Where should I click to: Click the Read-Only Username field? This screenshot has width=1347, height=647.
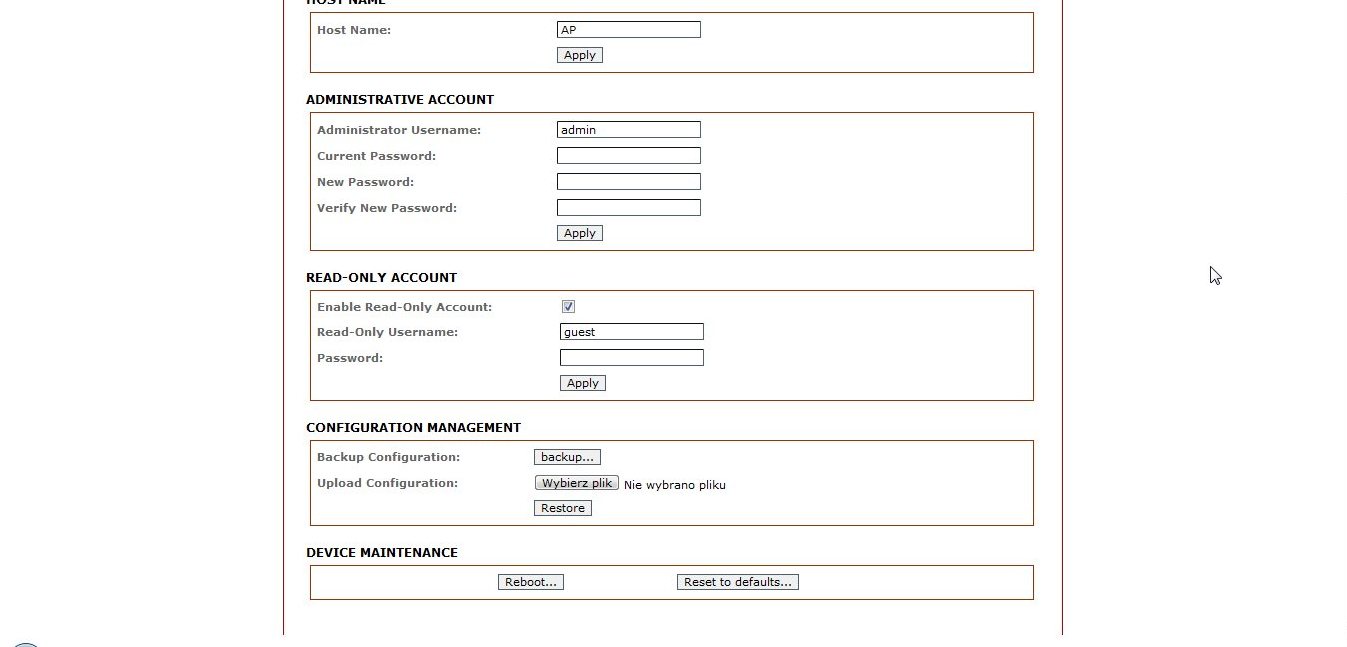632,332
